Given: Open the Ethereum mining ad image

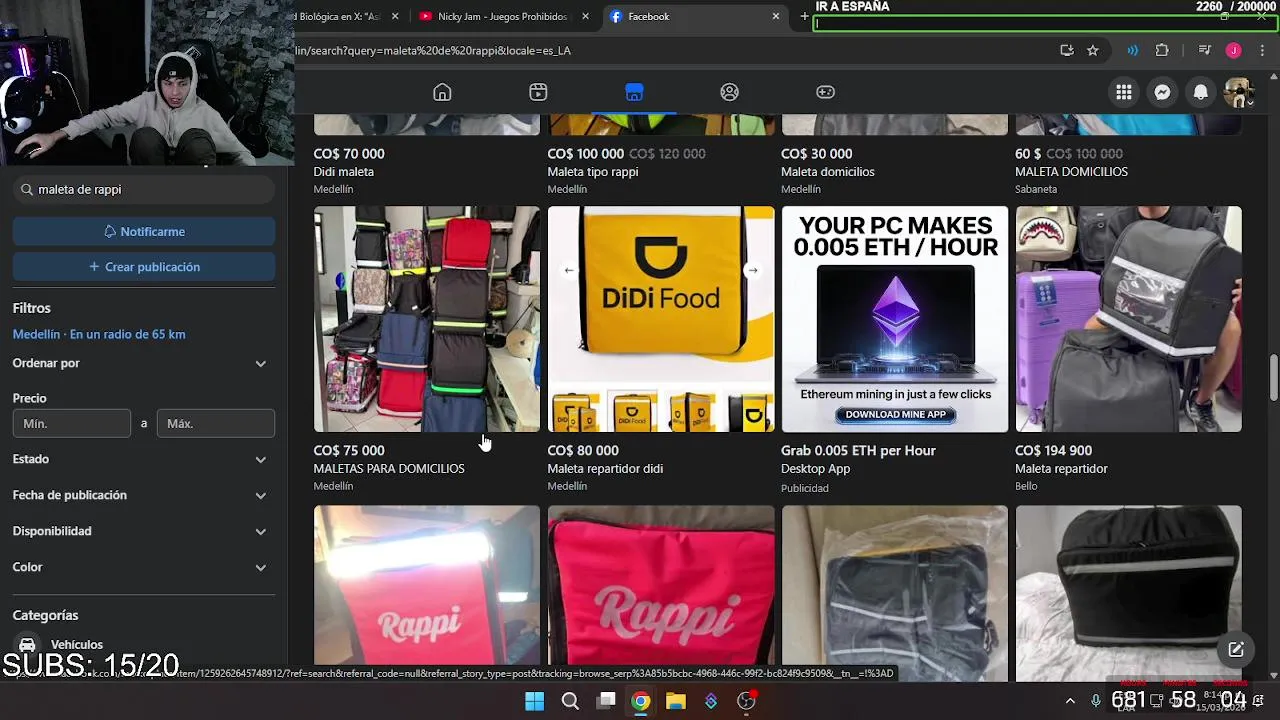Looking at the screenshot, I should 895,319.
